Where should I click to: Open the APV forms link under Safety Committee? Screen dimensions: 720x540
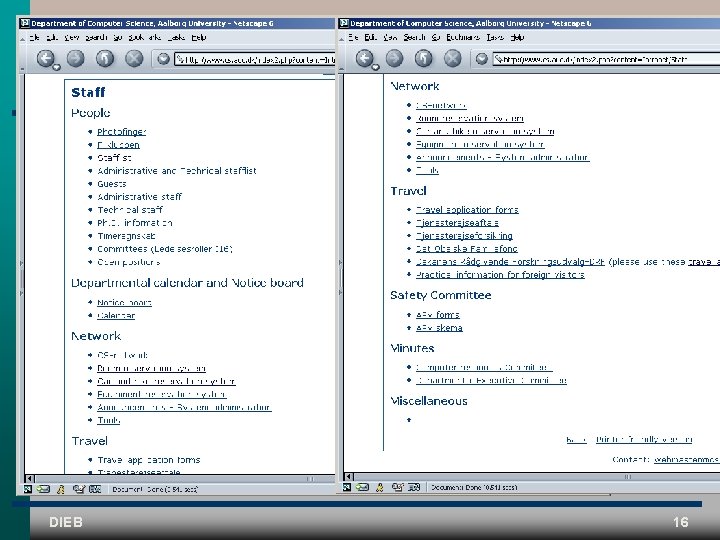438,315
